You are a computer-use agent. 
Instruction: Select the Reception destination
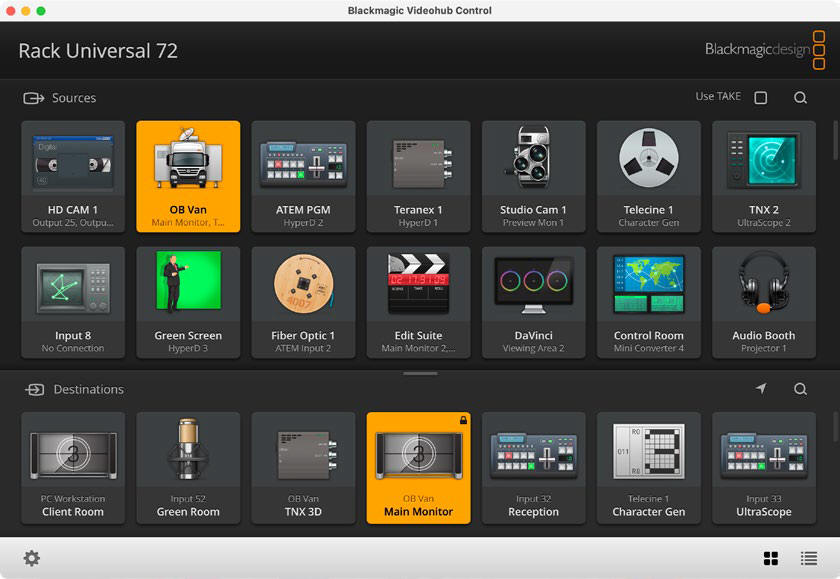tap(534, 468)
